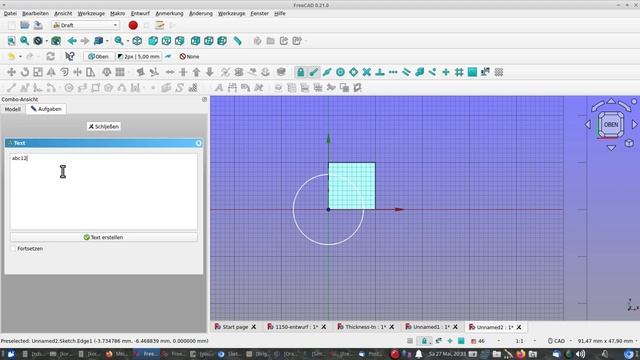
Task: Open the Bearbeiten menu
Action: click(36, 13)
